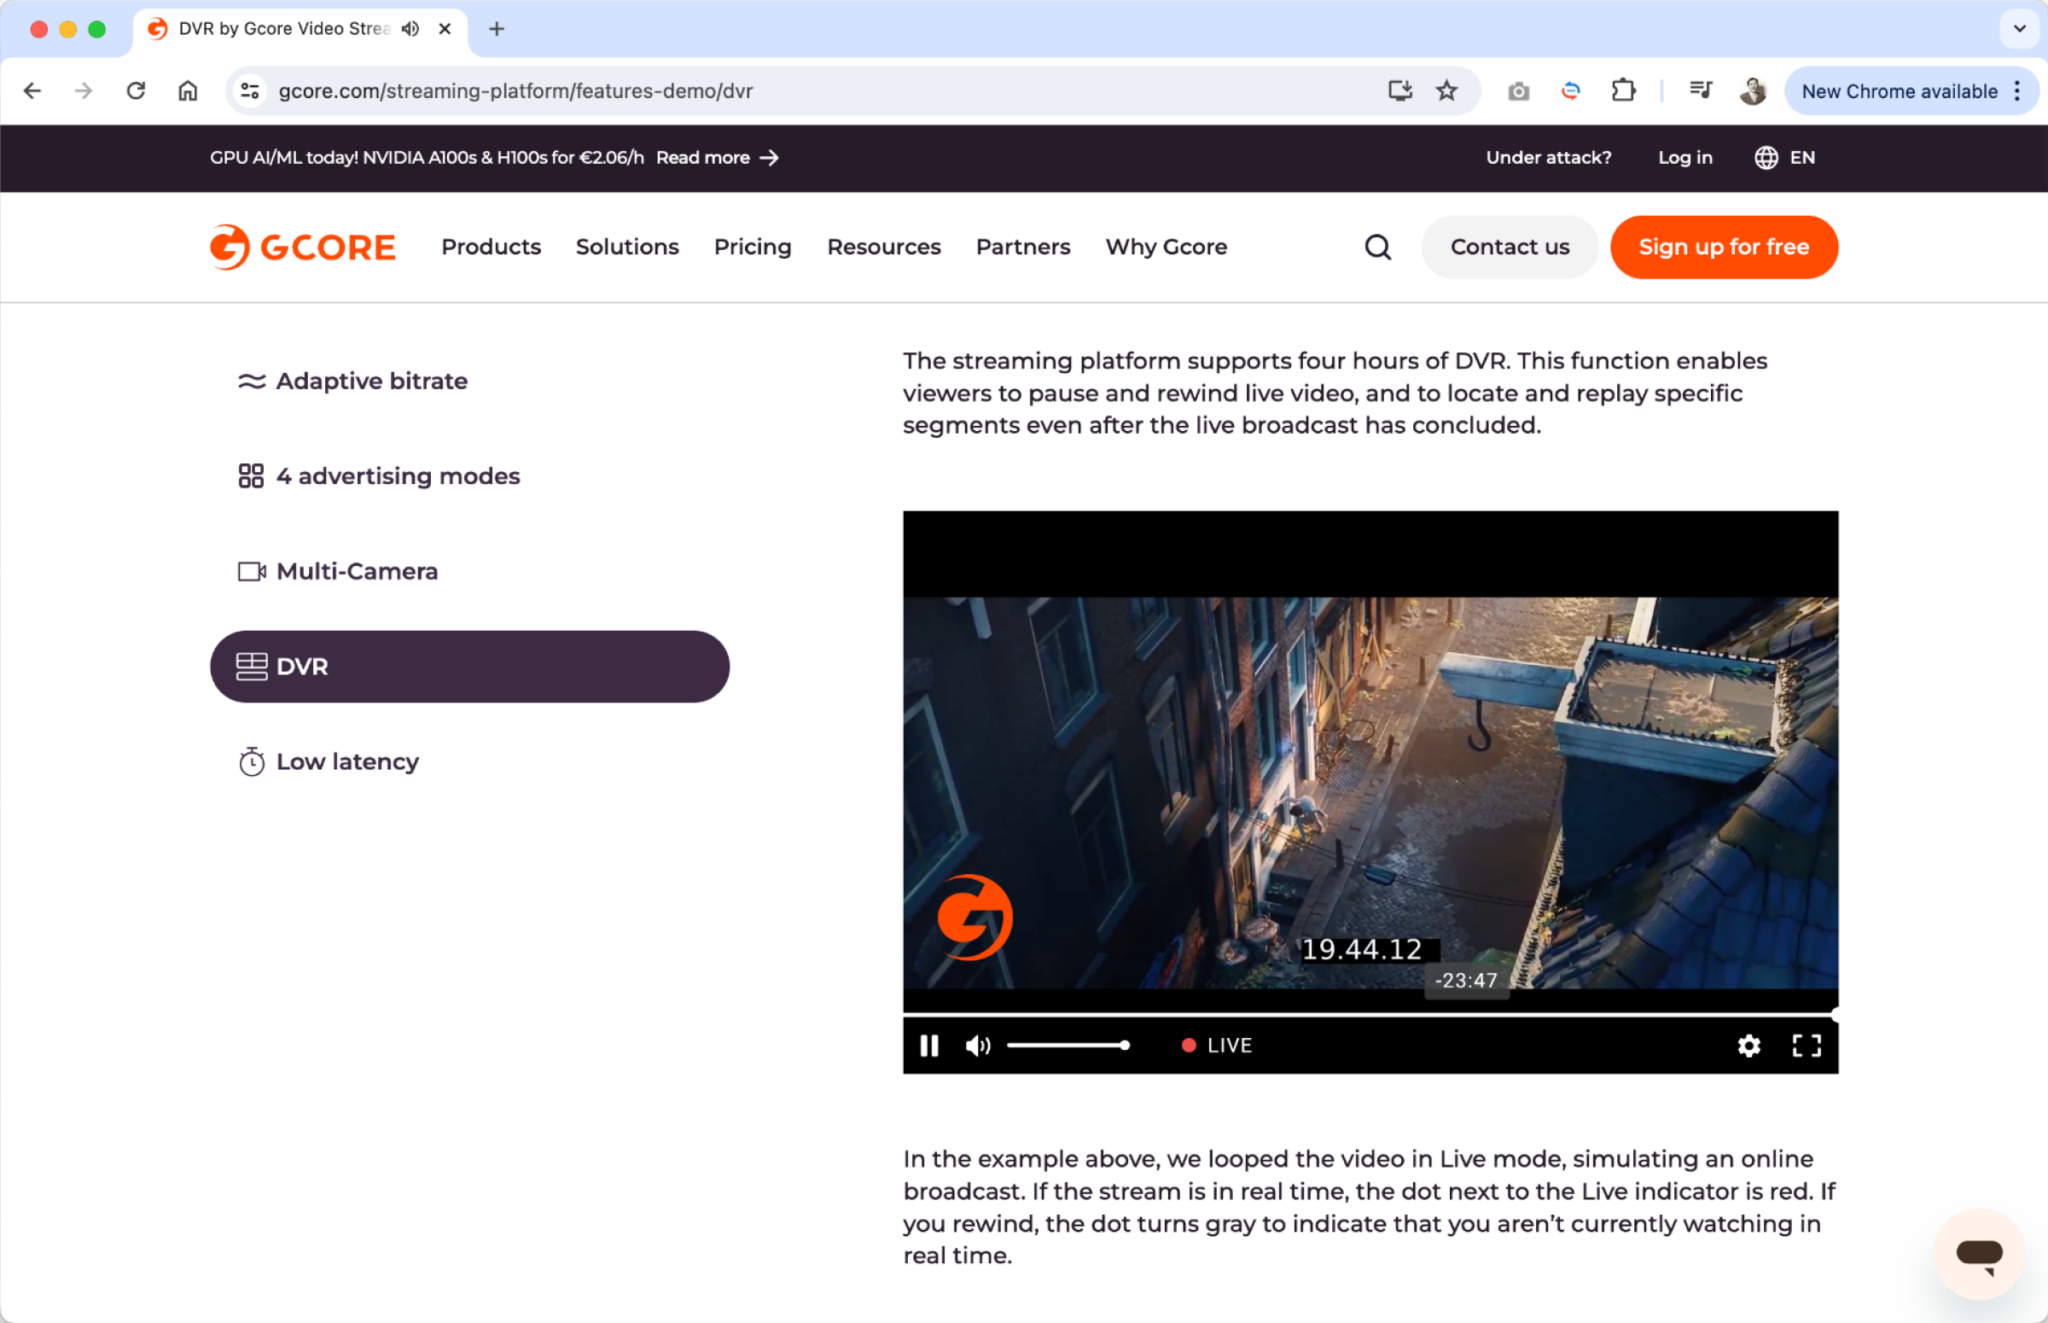This screenshot has width=2048, height=1323.
Task: Pause the video playback
Action: click(x=928, y=1045)
